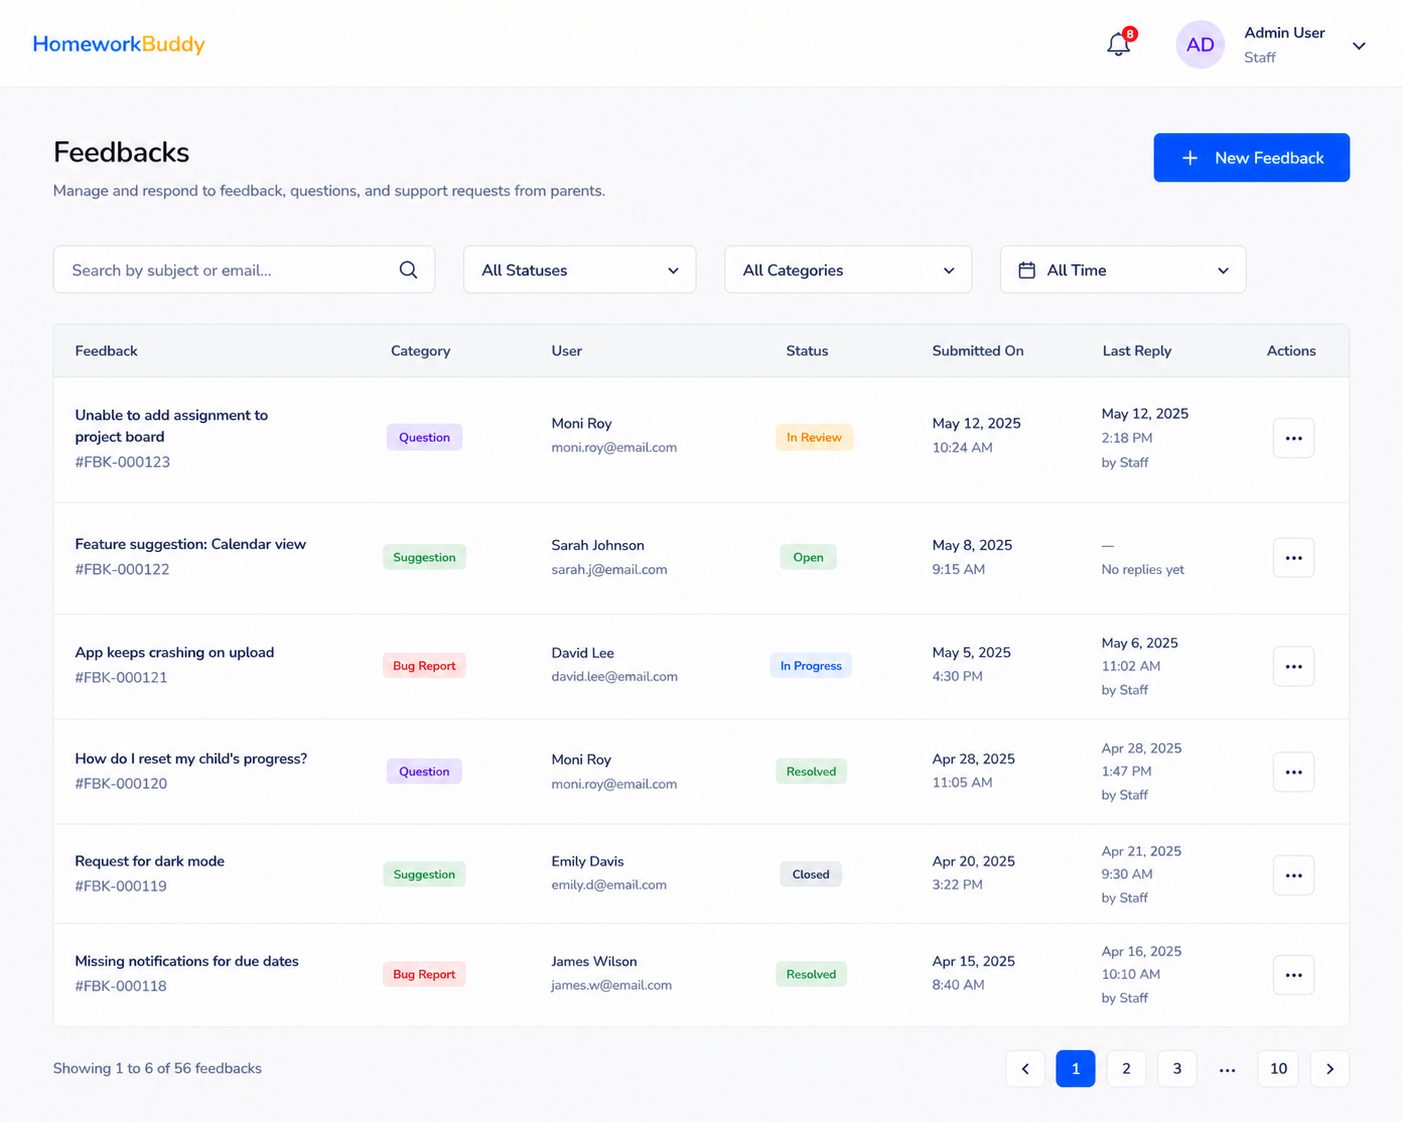Jump to page 10
This screenshot has height=1122, width=1402.
click(1278, 1069)
